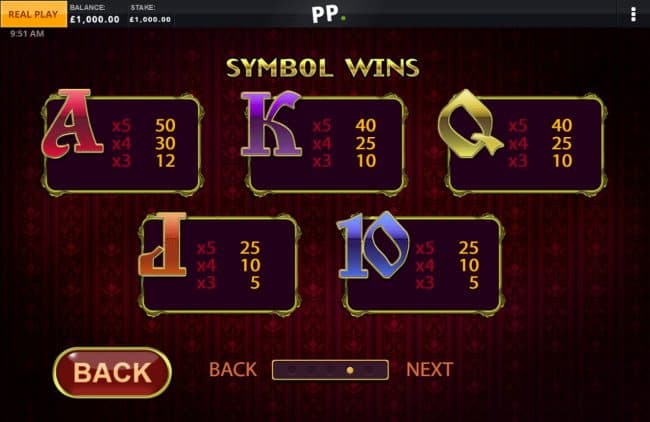Click the large red BACK button
This screenshot has width=650, height=422.
click(x=112, y=372)
